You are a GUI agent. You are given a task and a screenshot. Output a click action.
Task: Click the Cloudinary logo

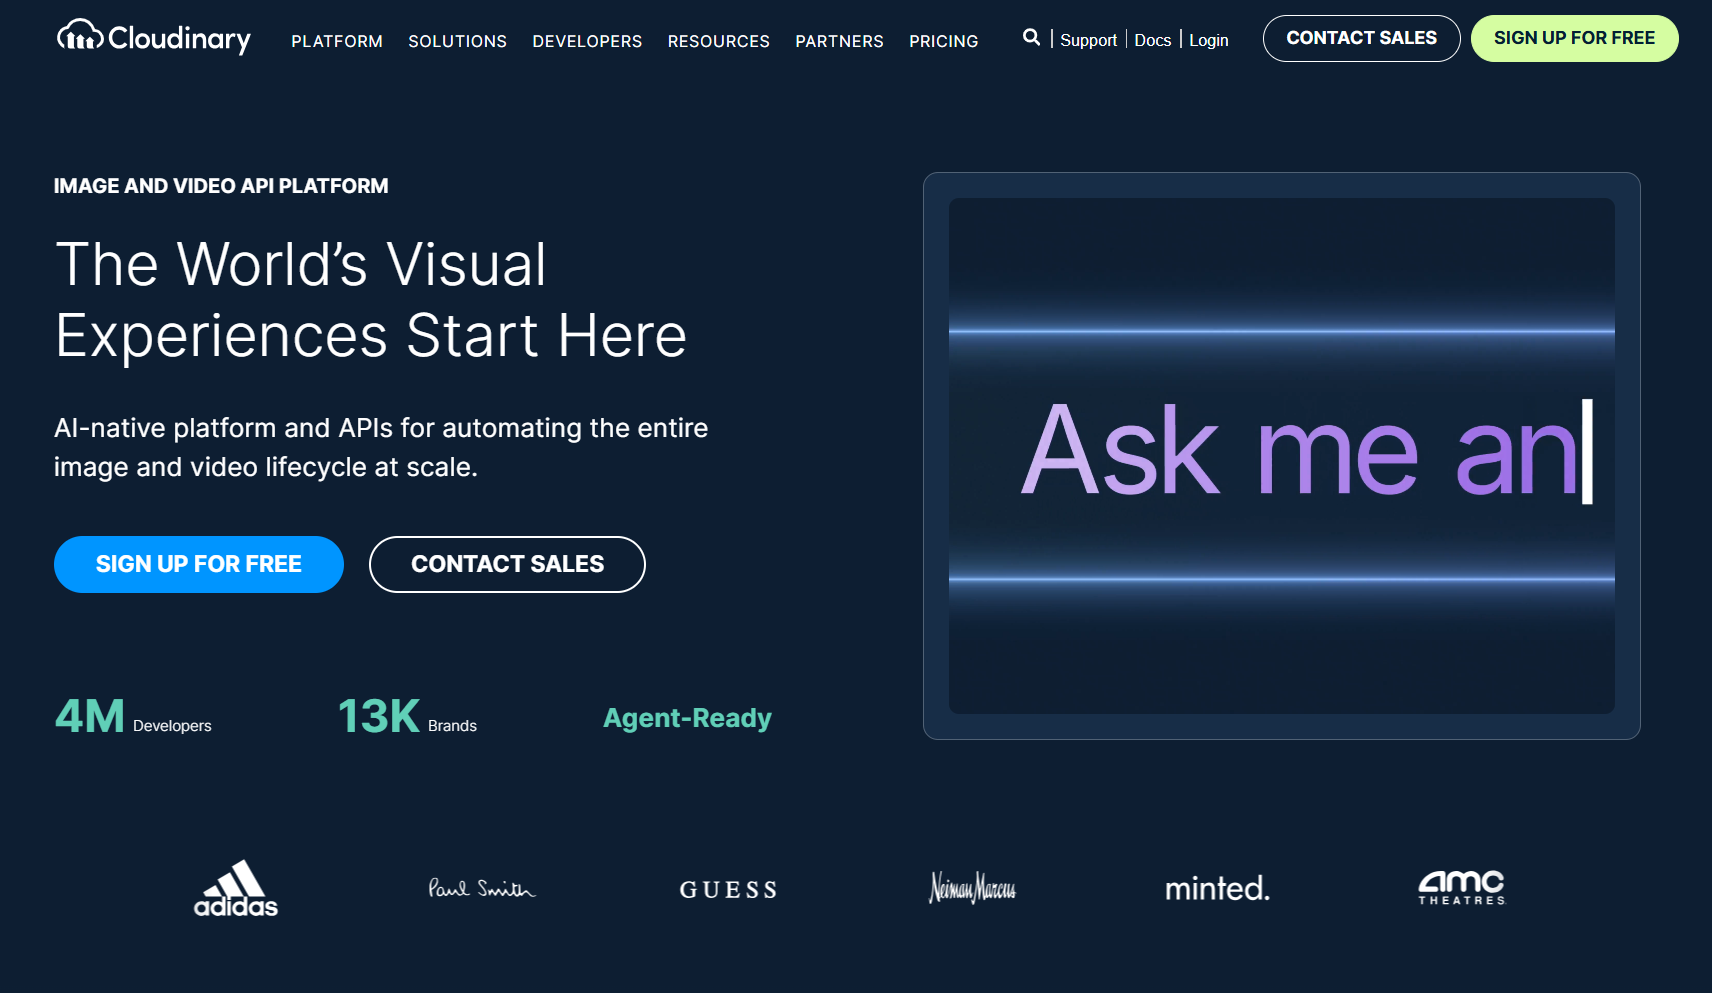[x=154, y=38]
